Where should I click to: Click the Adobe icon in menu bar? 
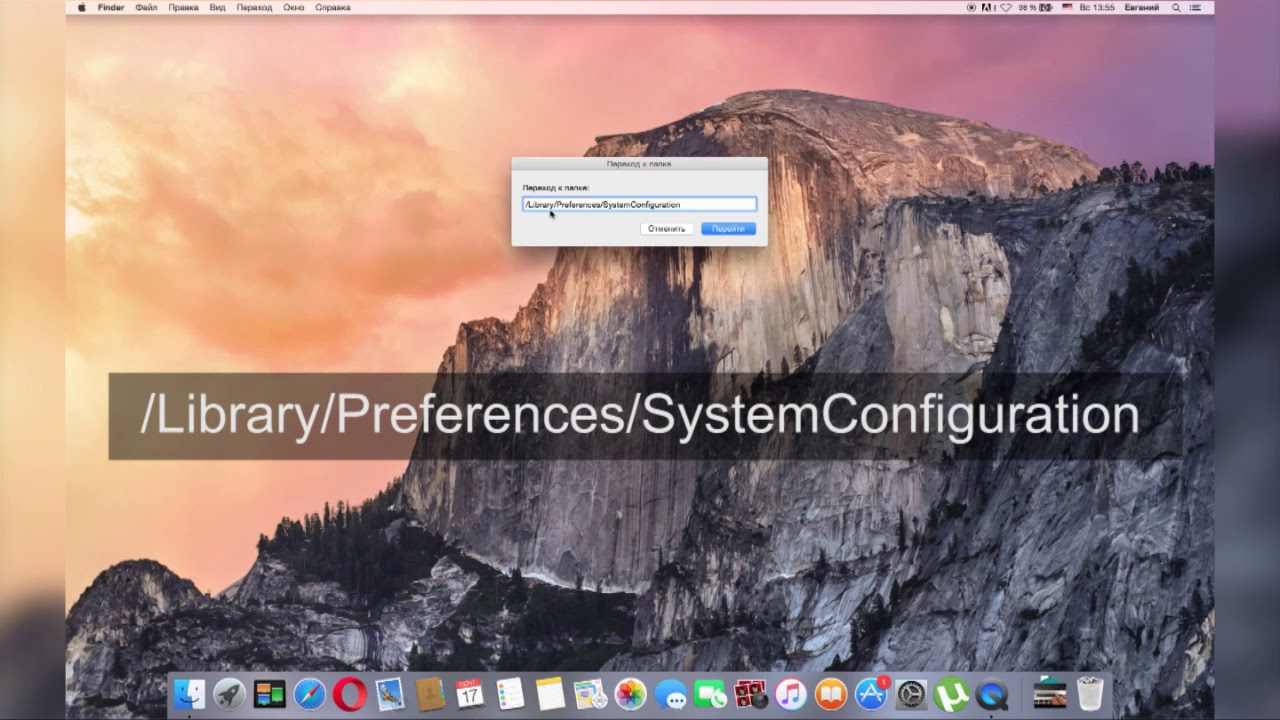[x=986, y=7]
